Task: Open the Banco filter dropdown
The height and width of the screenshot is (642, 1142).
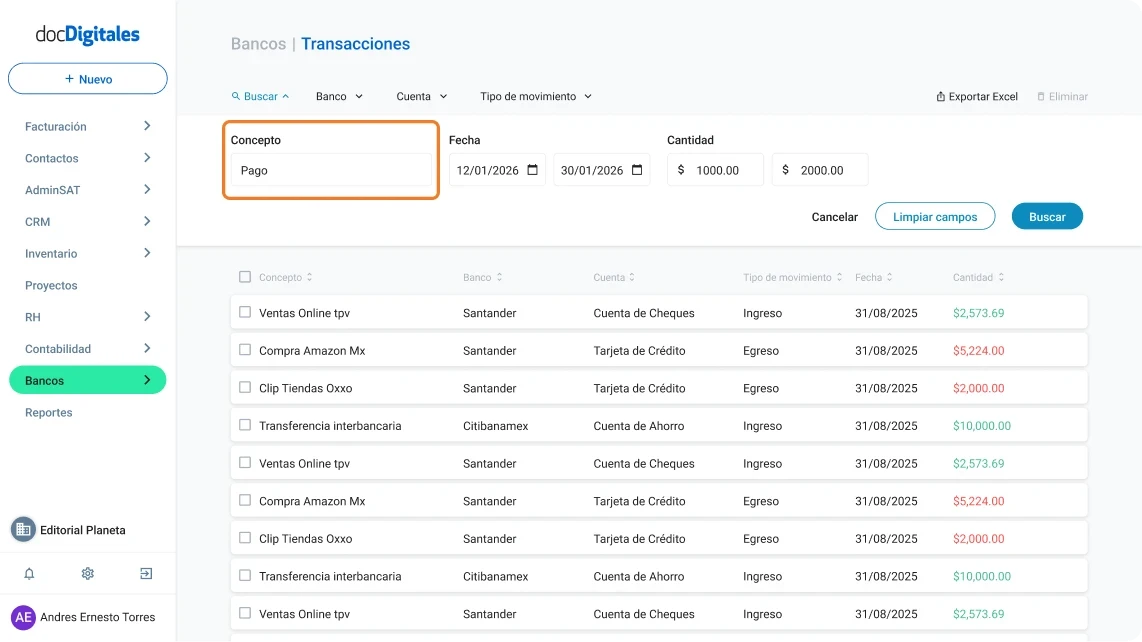Action: [x=338, y=96]
